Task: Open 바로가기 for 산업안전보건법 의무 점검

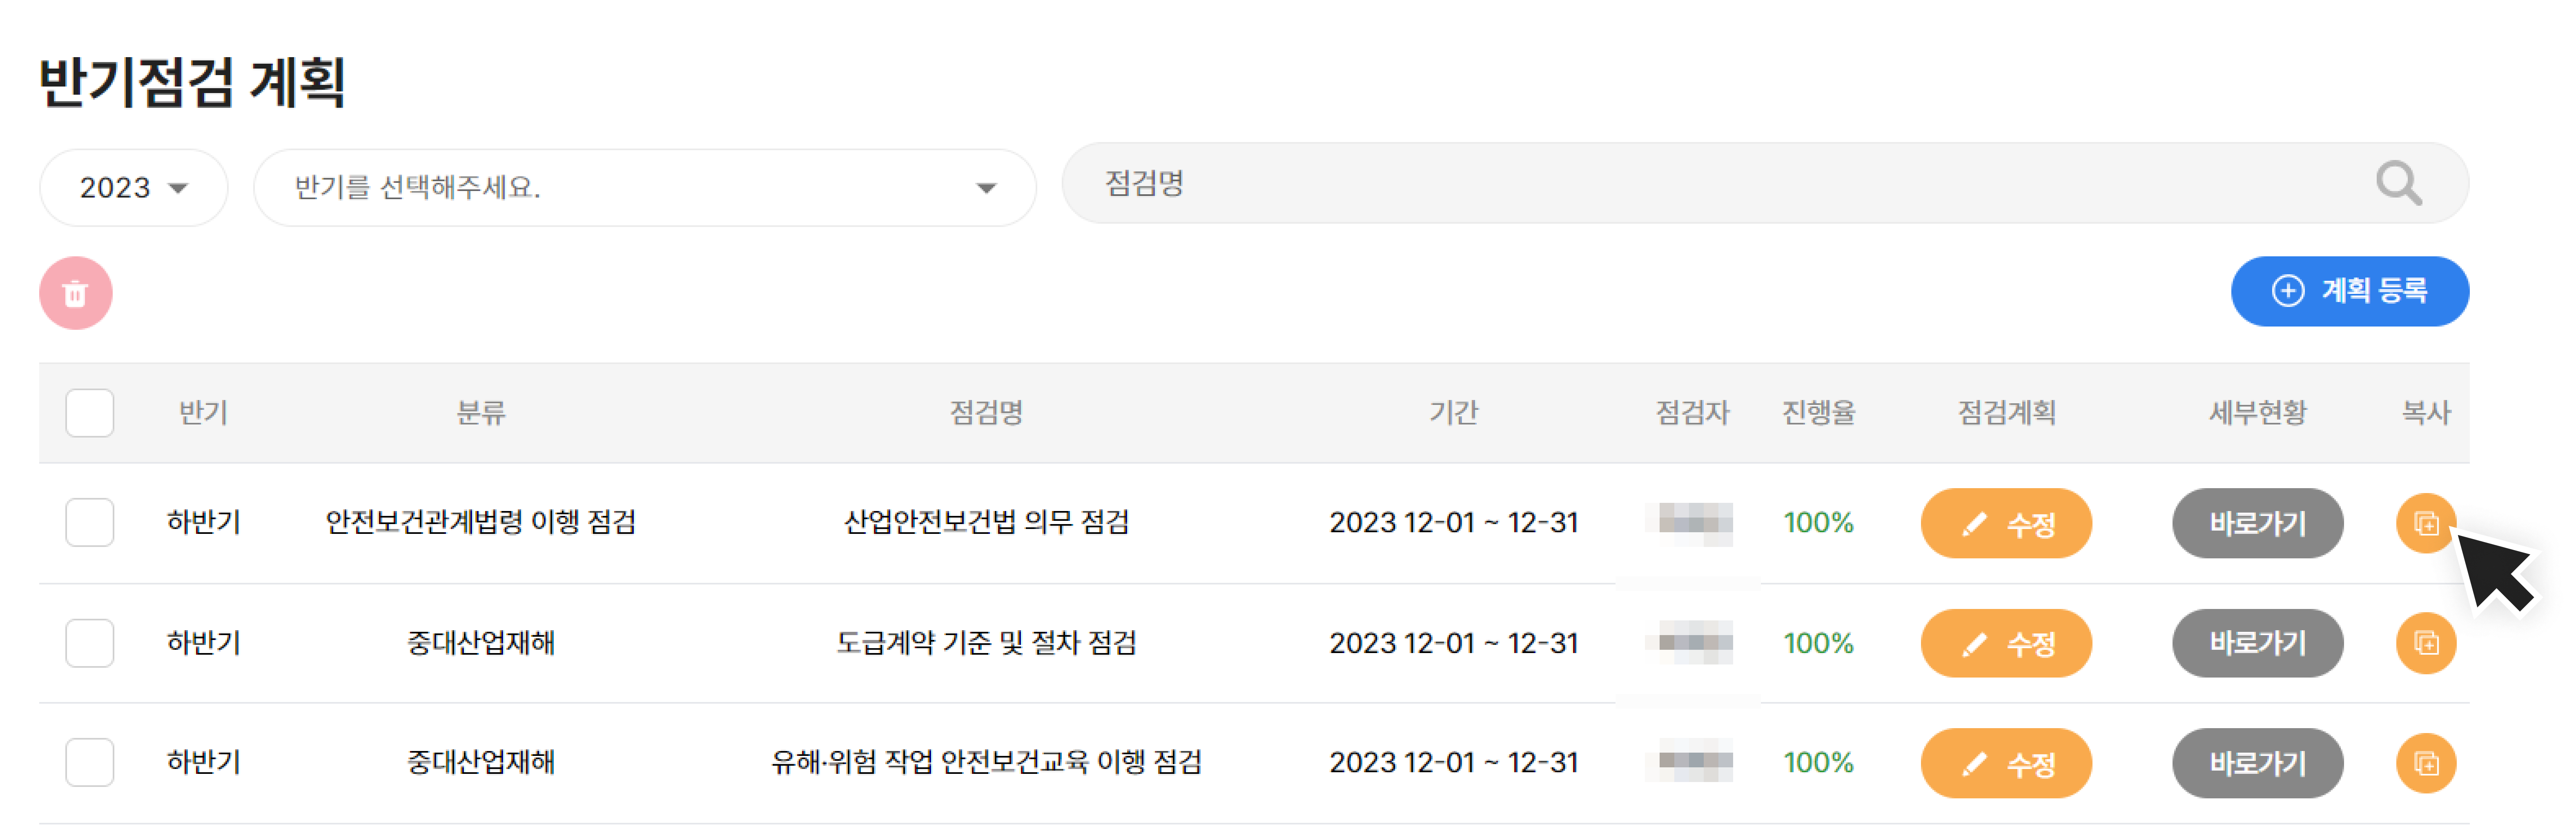Action: coord(2257,523)
